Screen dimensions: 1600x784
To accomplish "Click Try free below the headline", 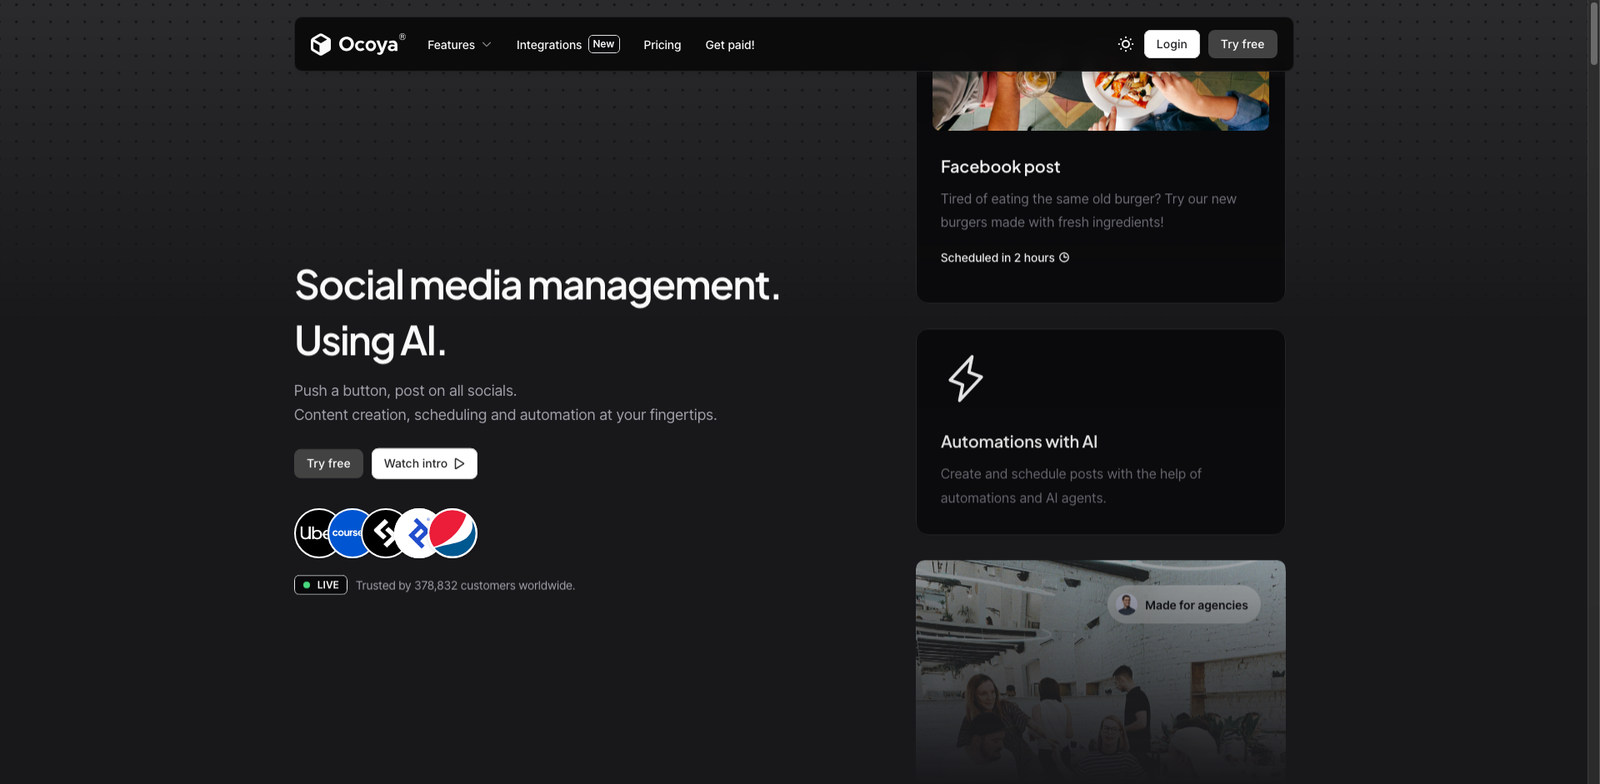I will coord(328,463).
